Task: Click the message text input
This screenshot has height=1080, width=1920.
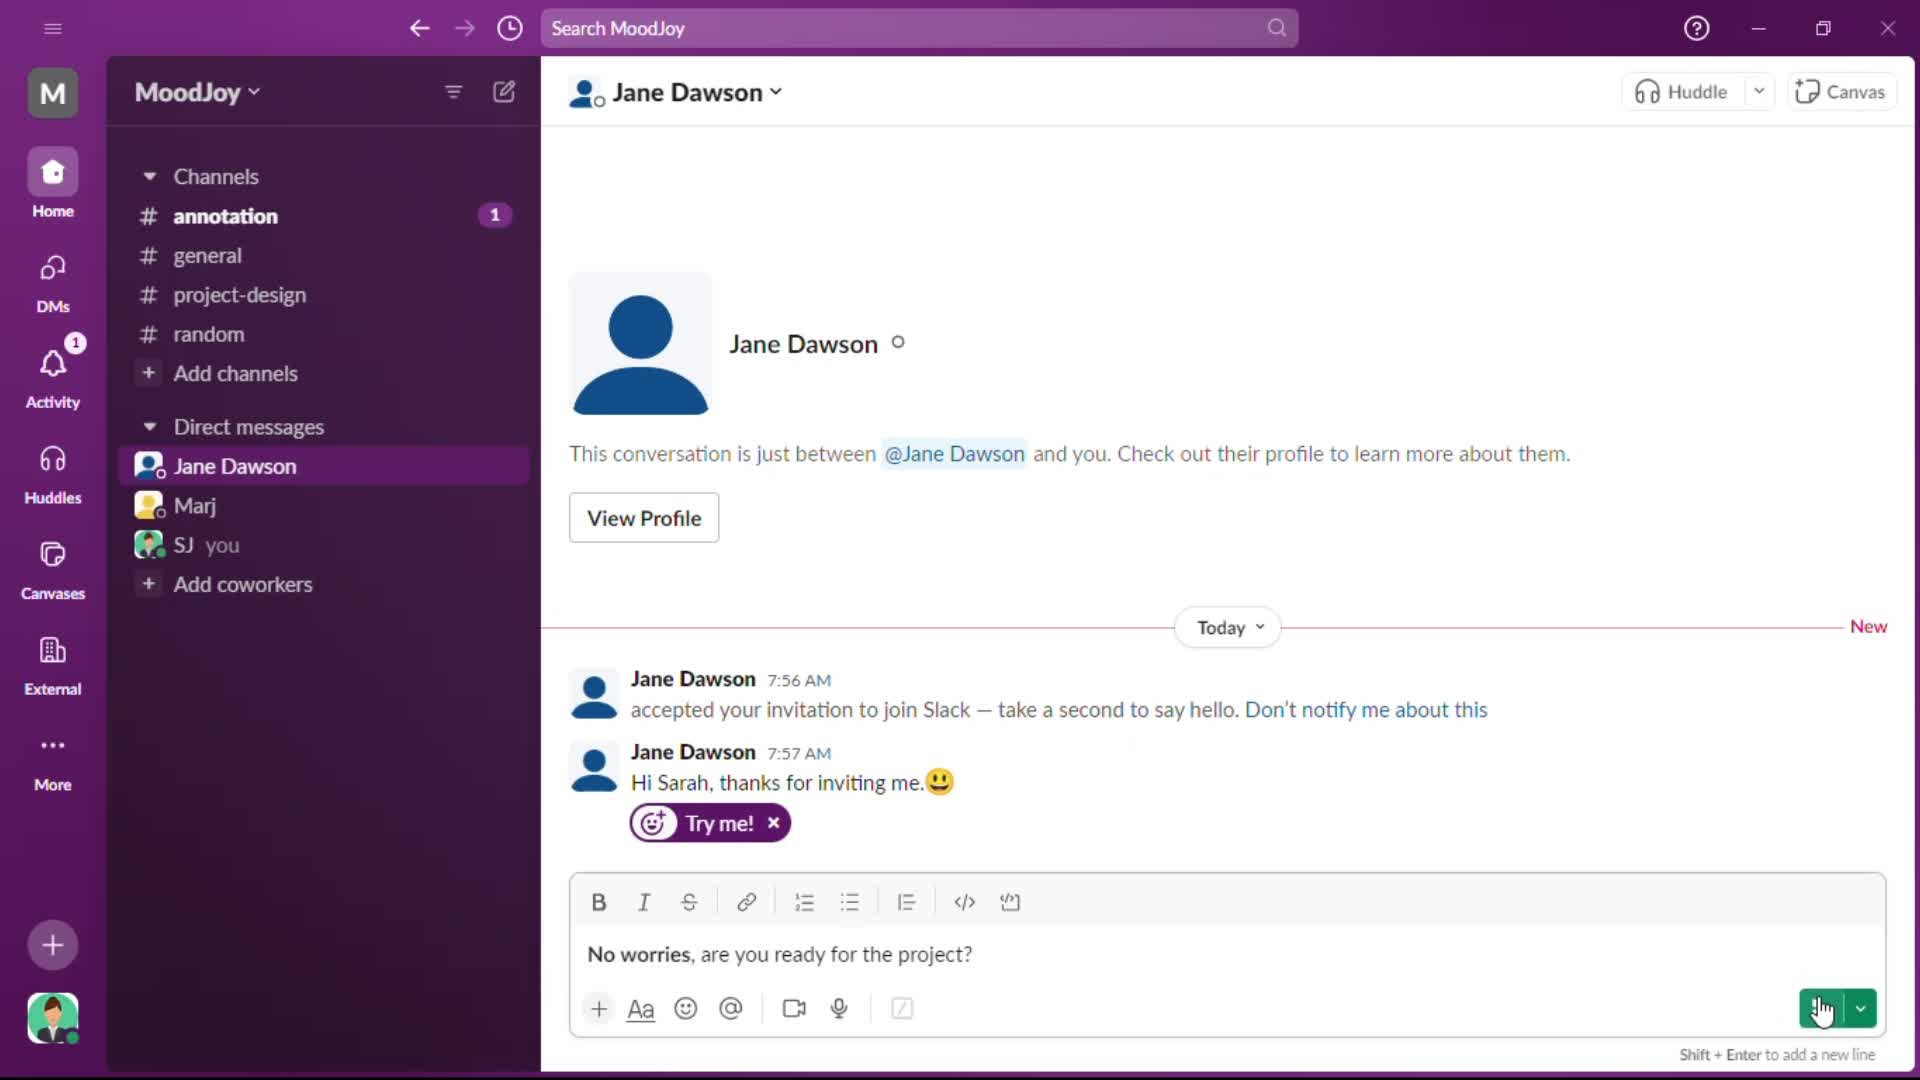Action: (x=1228, y=955)
